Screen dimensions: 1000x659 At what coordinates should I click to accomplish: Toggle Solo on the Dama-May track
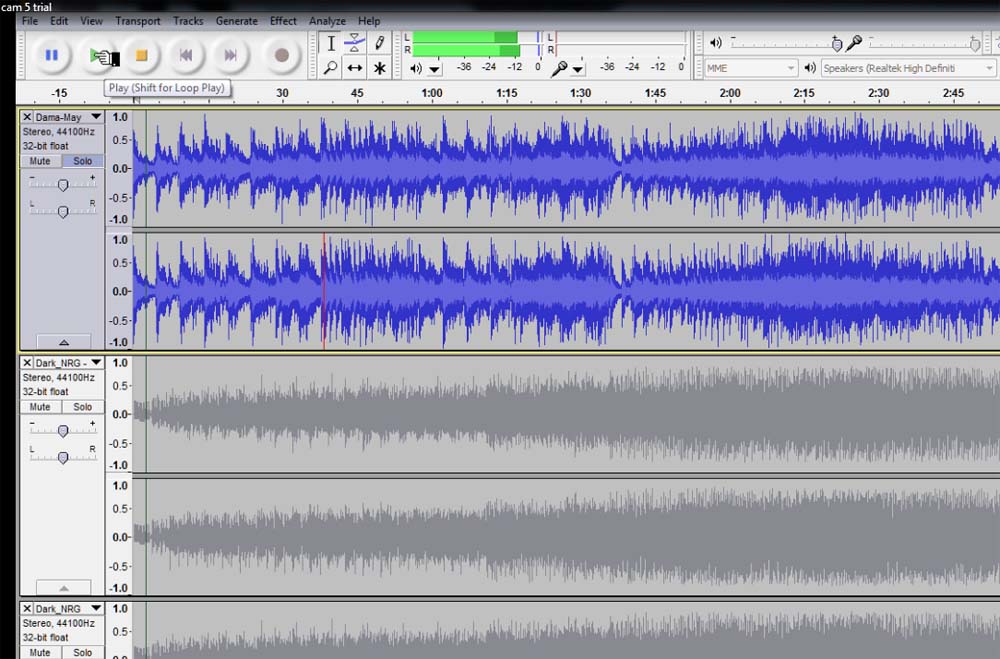click(82, 161)
